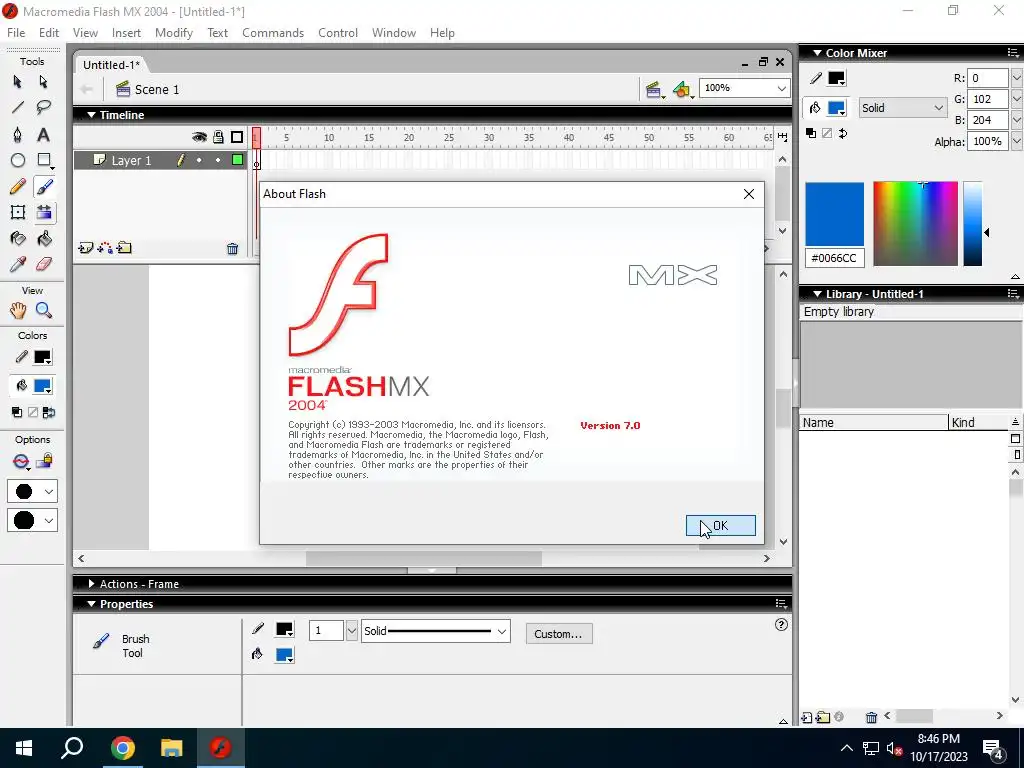Select the Line tool
The height and width of the screenshot is (768, 1024).
(18, 107)
